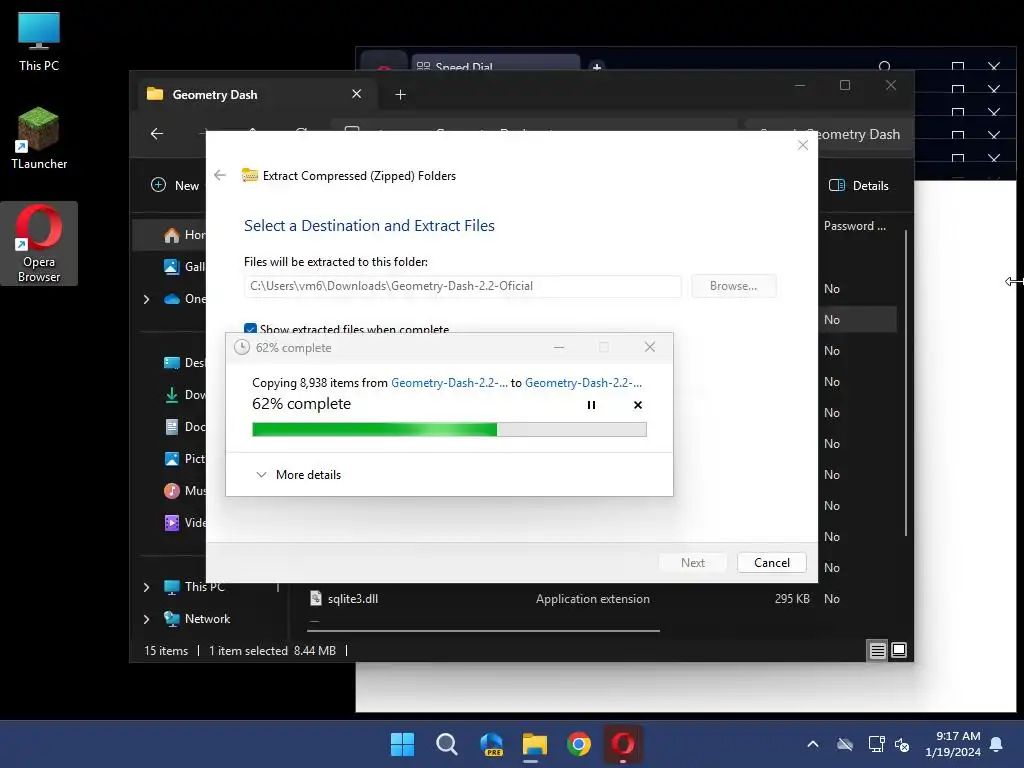The width and height of the screenshot is (1024, 768).
Task: Open a new tab in Opera window
Action: point(597,66)
